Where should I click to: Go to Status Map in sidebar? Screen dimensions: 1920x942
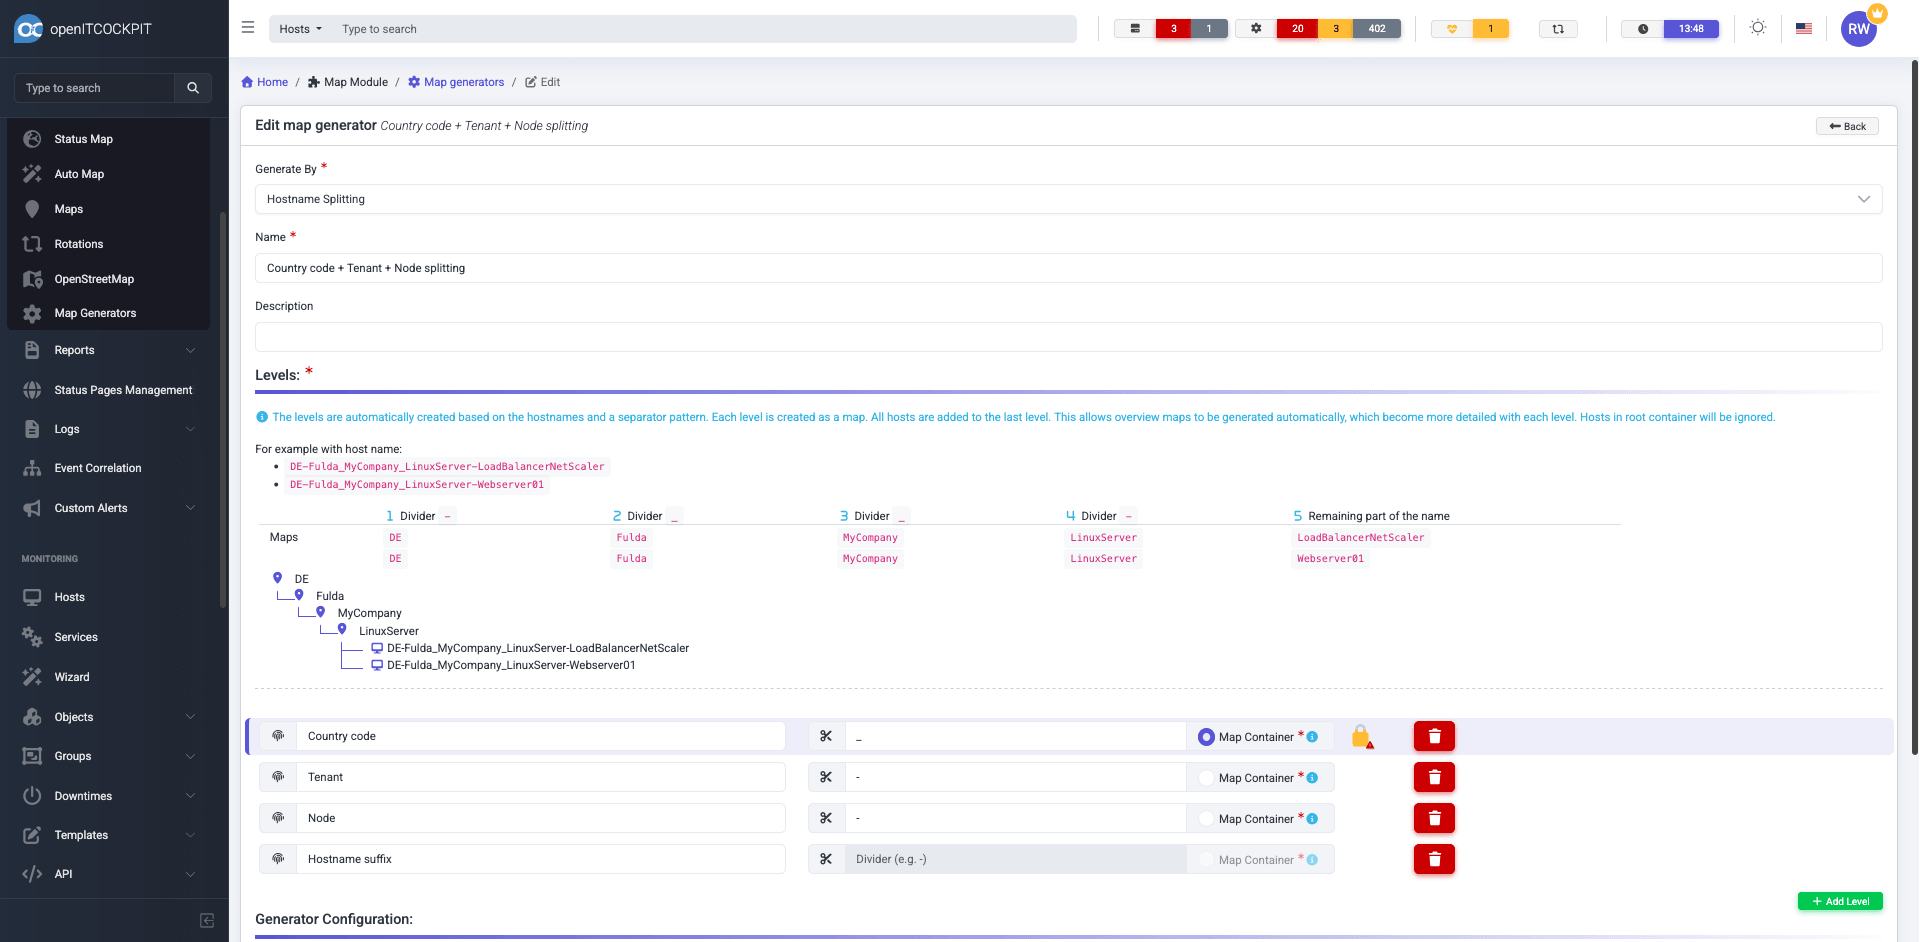click(83, 139)
